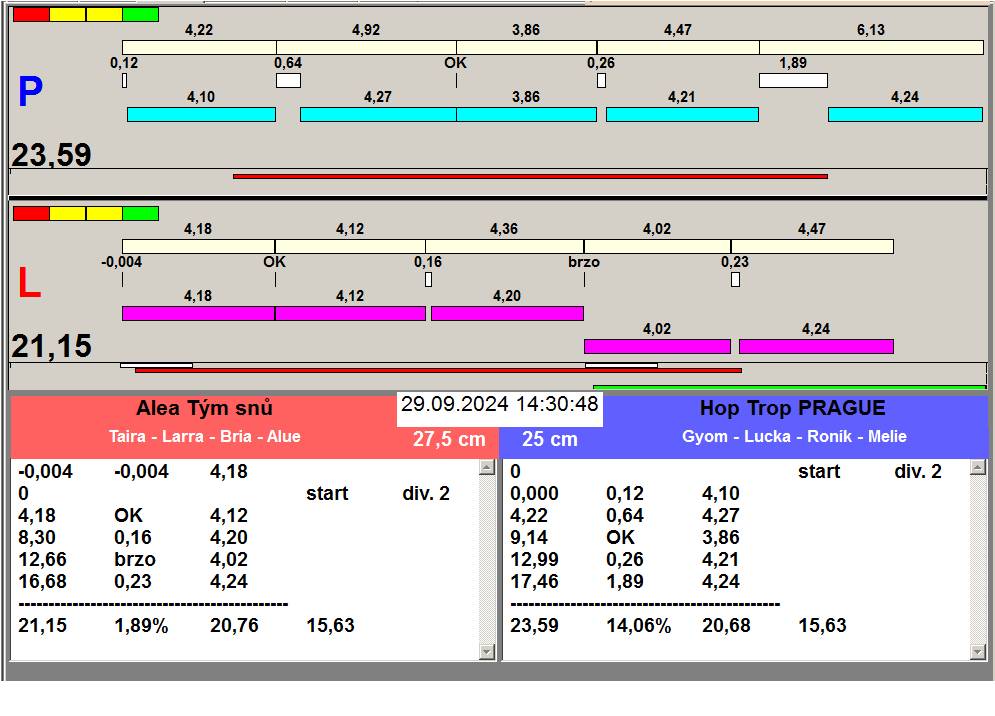This screenshot has width=995, height=716.
Task: Select the magenta 4,02 run bar
Action: pos(656,347)
